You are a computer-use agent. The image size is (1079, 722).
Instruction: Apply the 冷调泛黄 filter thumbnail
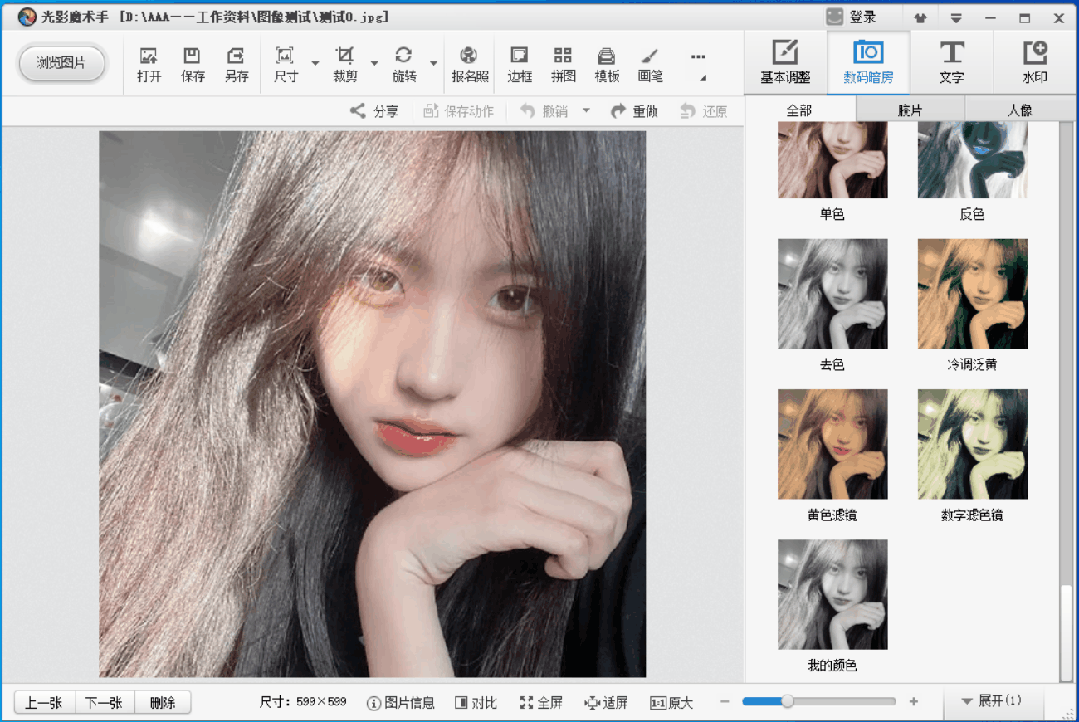(972, 294)
